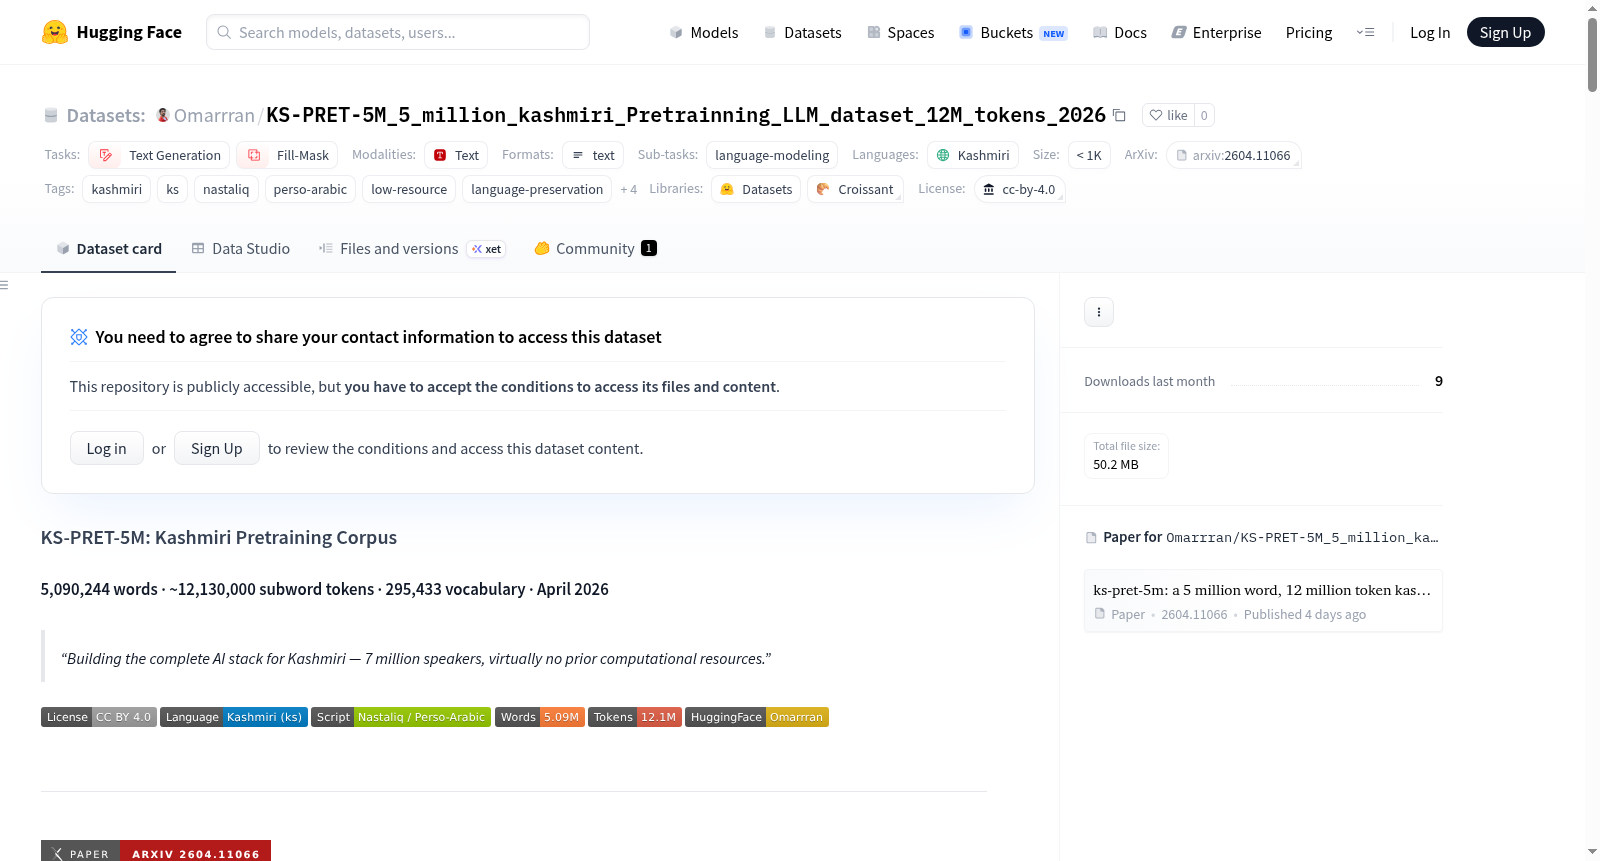Screen dimensions: 1600x861
Task: Click the 'KS-PRET-5M: Kashmiri Pretraining Corpus' heading
Action: [219, 538]
